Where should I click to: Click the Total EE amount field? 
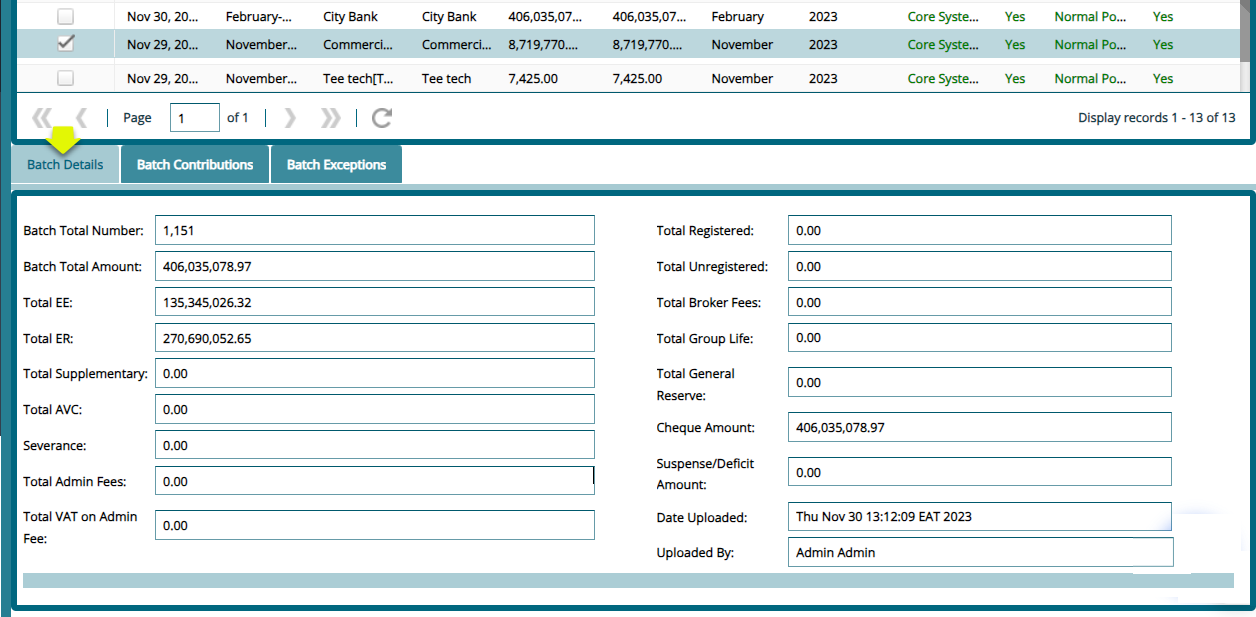click(x=374, y=301)
